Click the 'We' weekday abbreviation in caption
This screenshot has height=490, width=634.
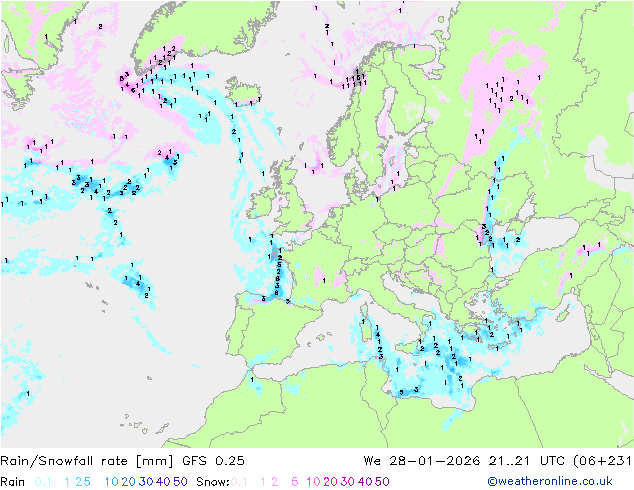(372, 461)
